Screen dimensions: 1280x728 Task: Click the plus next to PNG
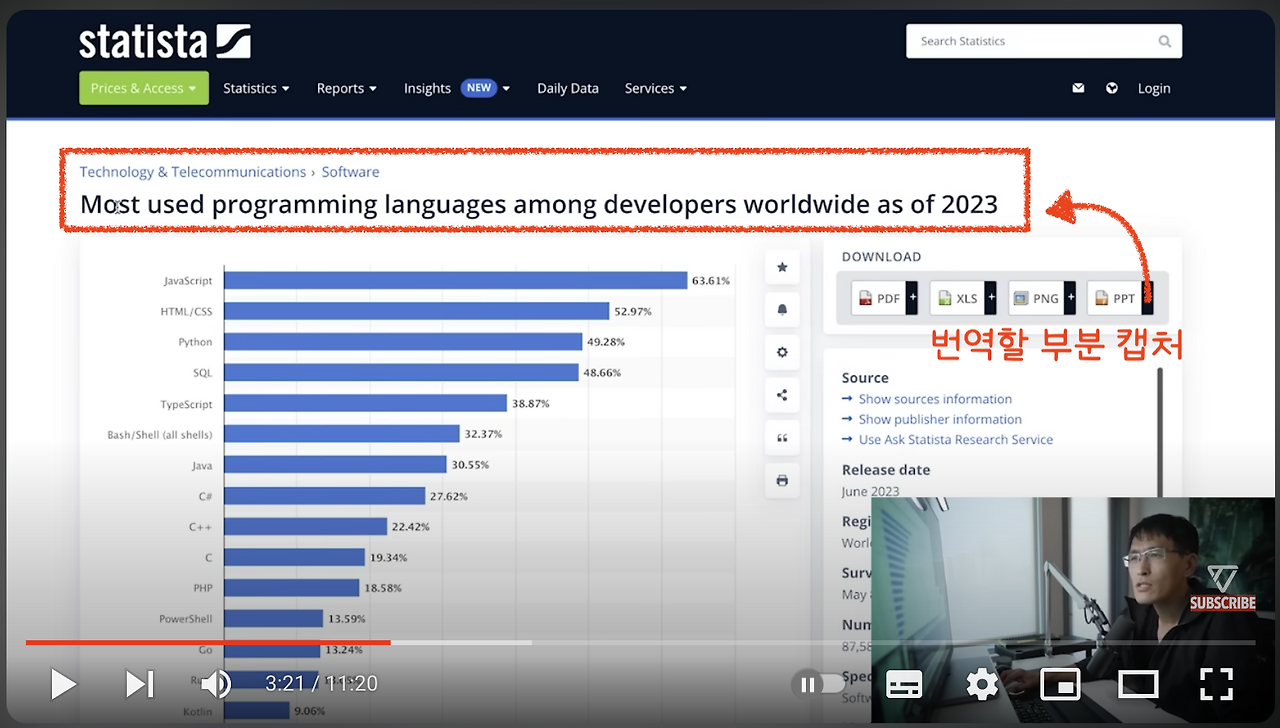(1070, 298)
